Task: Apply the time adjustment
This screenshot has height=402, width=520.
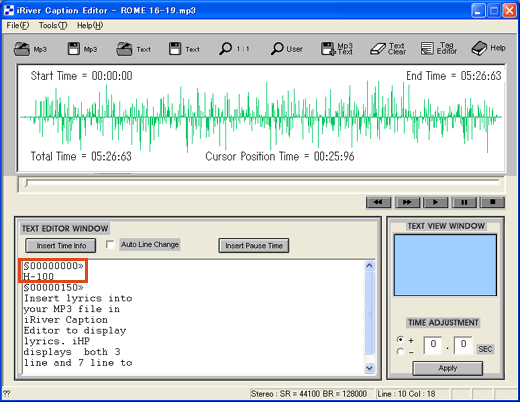Action: pos(448,368)
